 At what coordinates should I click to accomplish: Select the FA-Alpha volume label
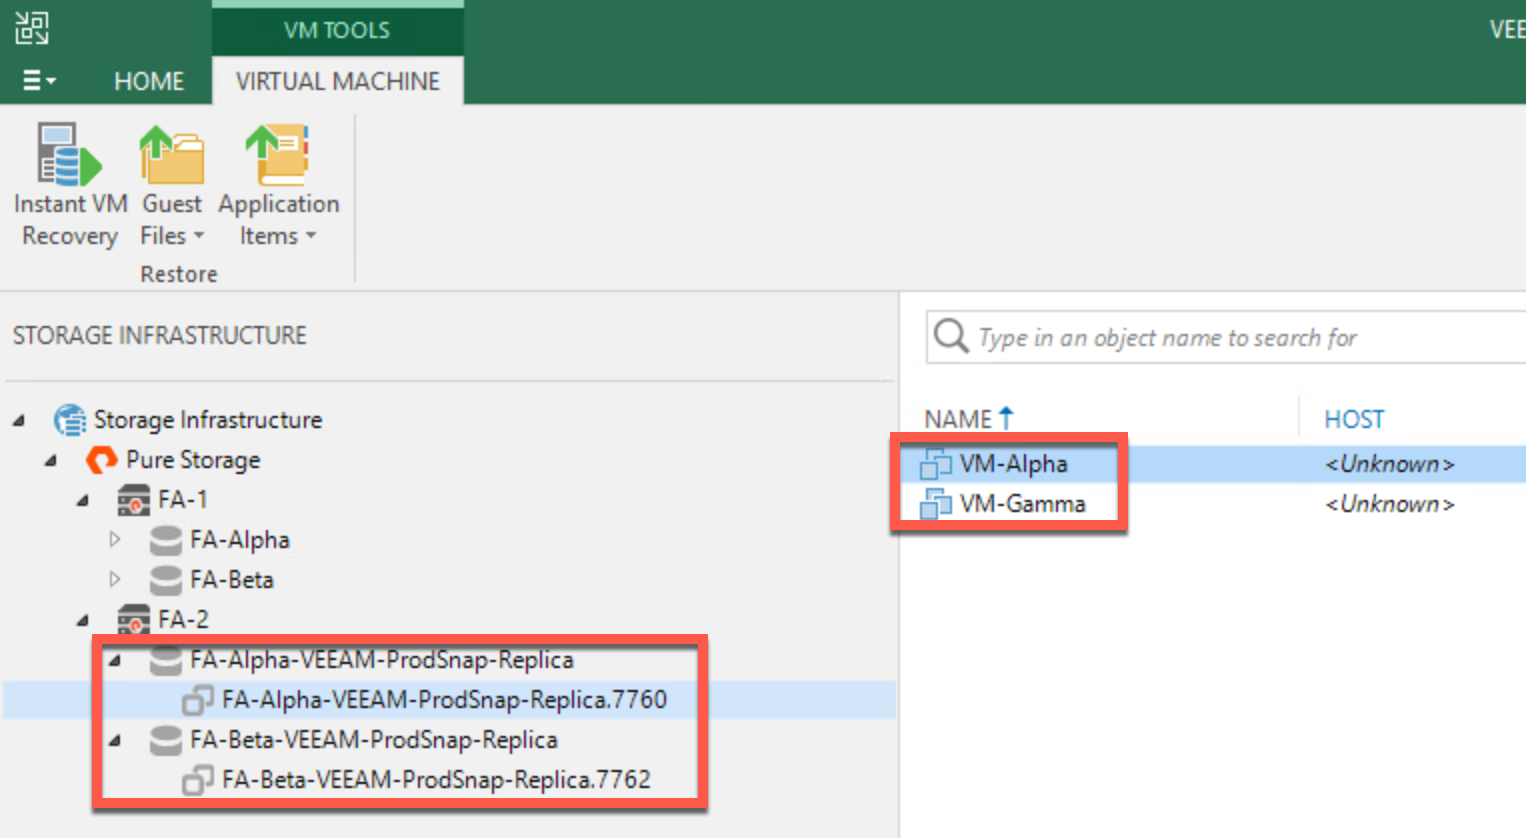point(240,540)
